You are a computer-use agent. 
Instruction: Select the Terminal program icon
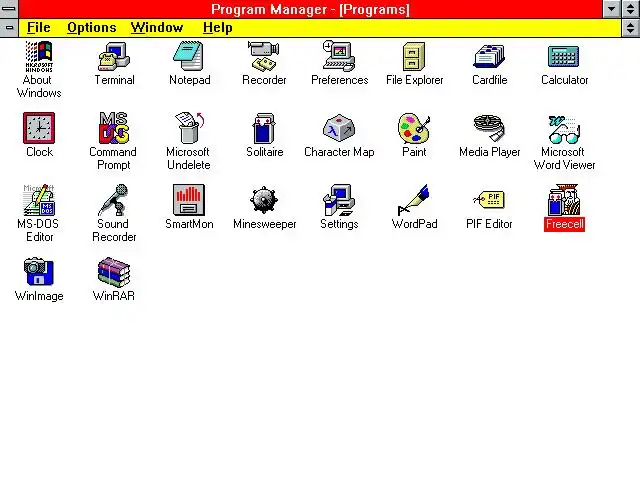114,56
